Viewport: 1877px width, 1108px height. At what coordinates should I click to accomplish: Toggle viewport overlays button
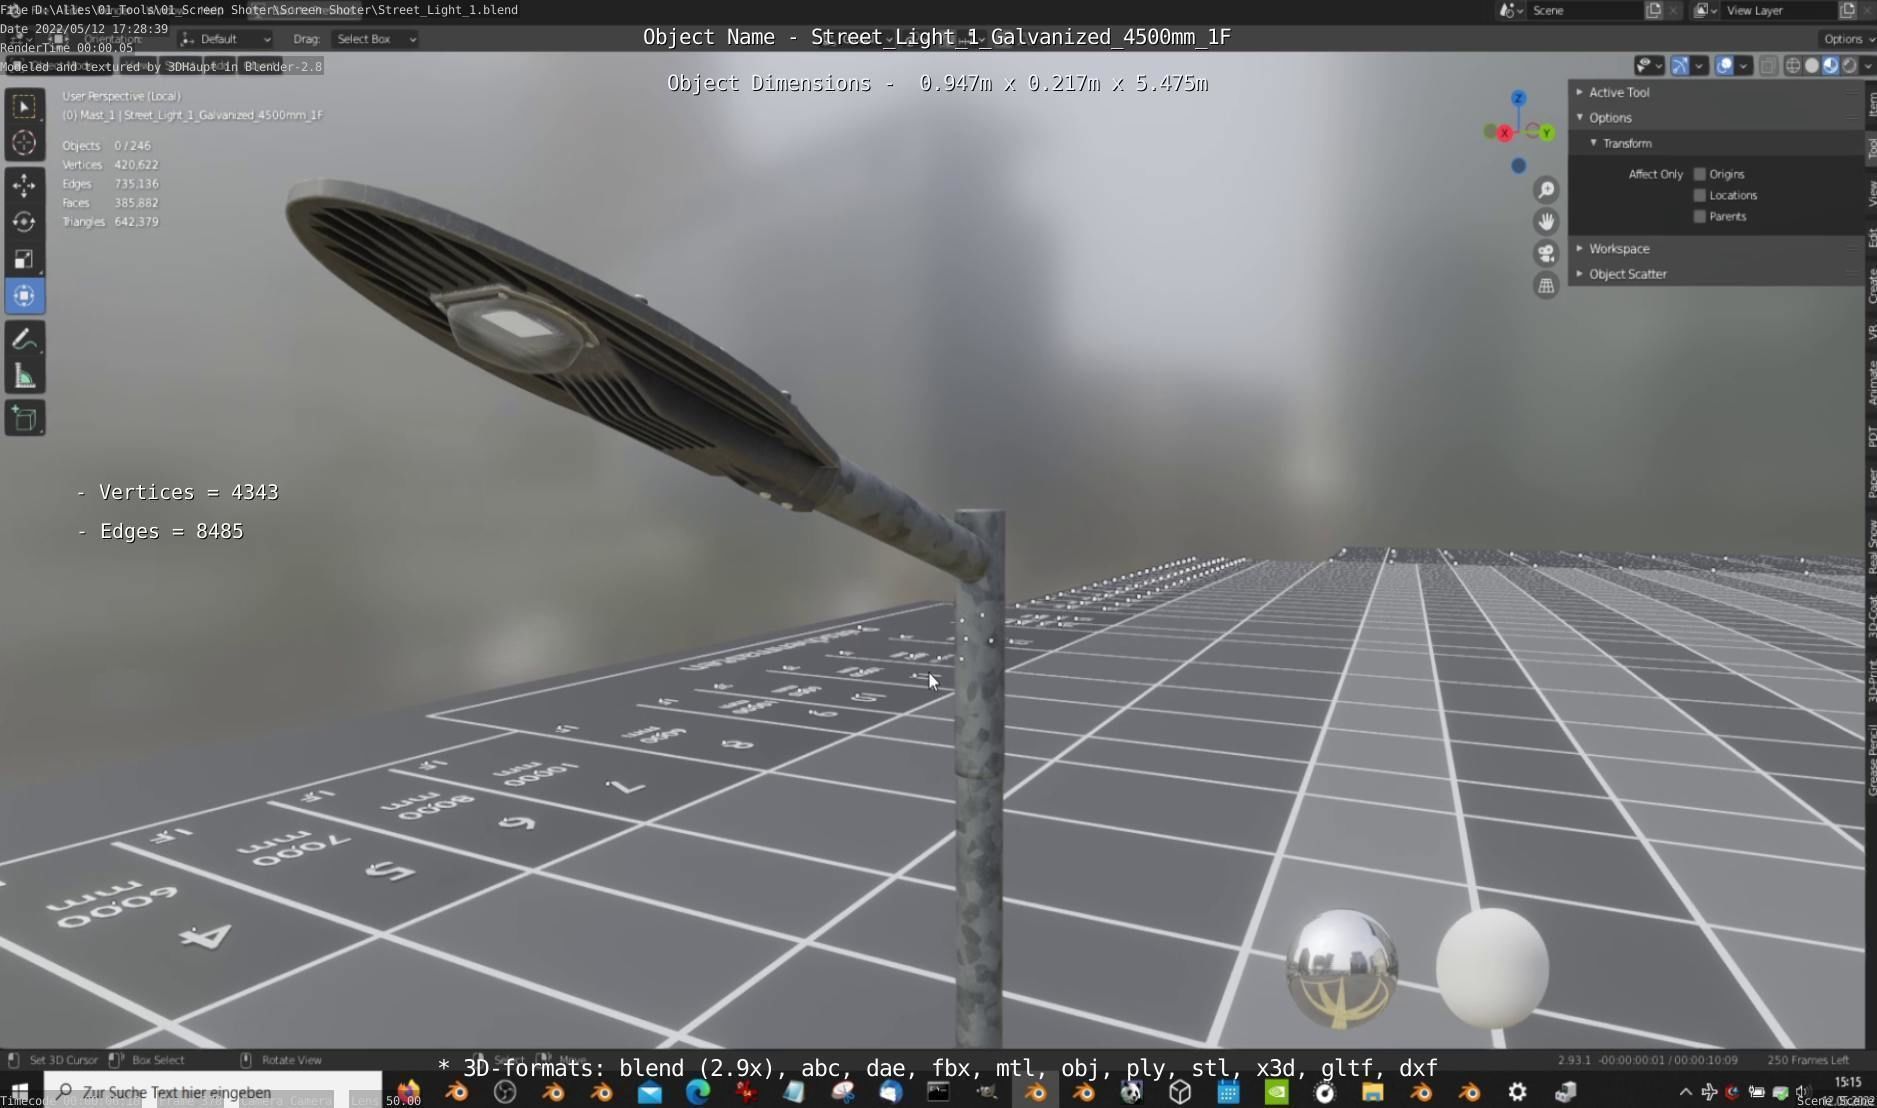(x=1725, y=66)
